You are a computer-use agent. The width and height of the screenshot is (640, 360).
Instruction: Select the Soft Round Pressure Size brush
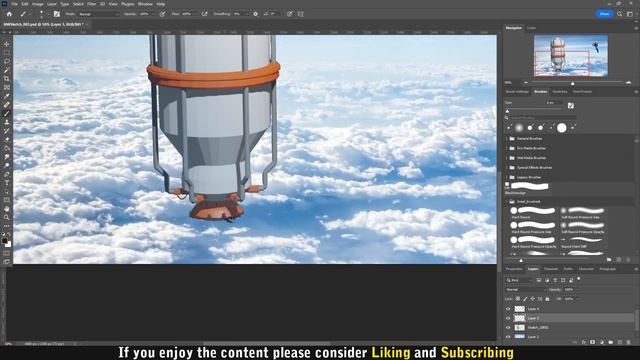click(582, 212)
